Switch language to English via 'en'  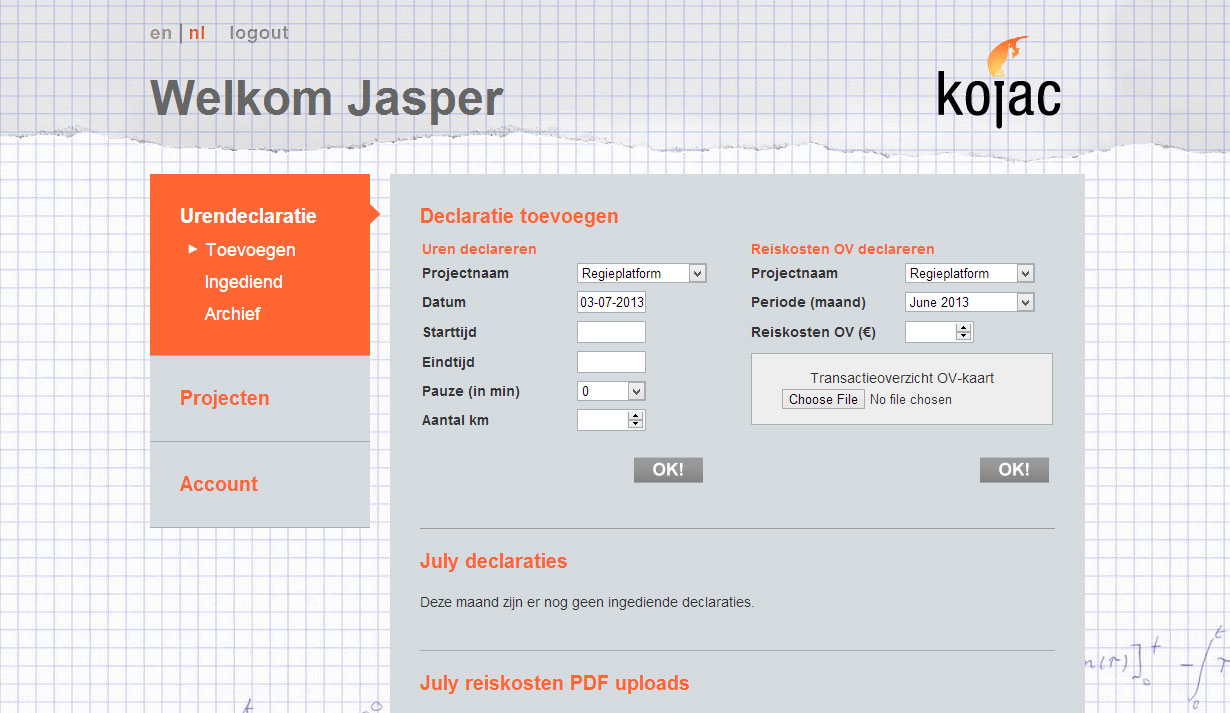point(160,33)
